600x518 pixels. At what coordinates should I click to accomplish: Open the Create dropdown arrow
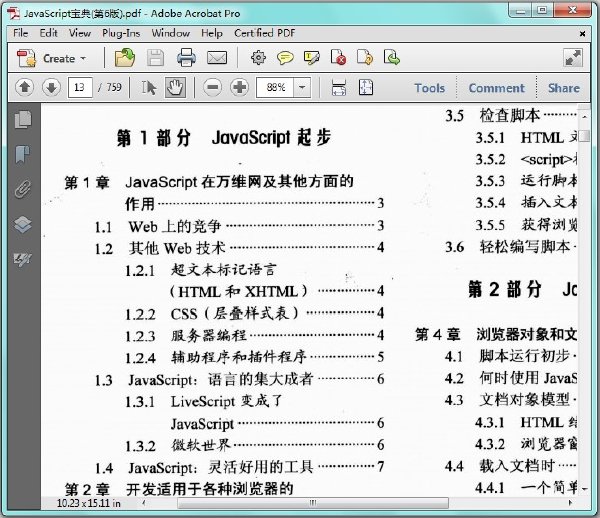tap(83, 59)
